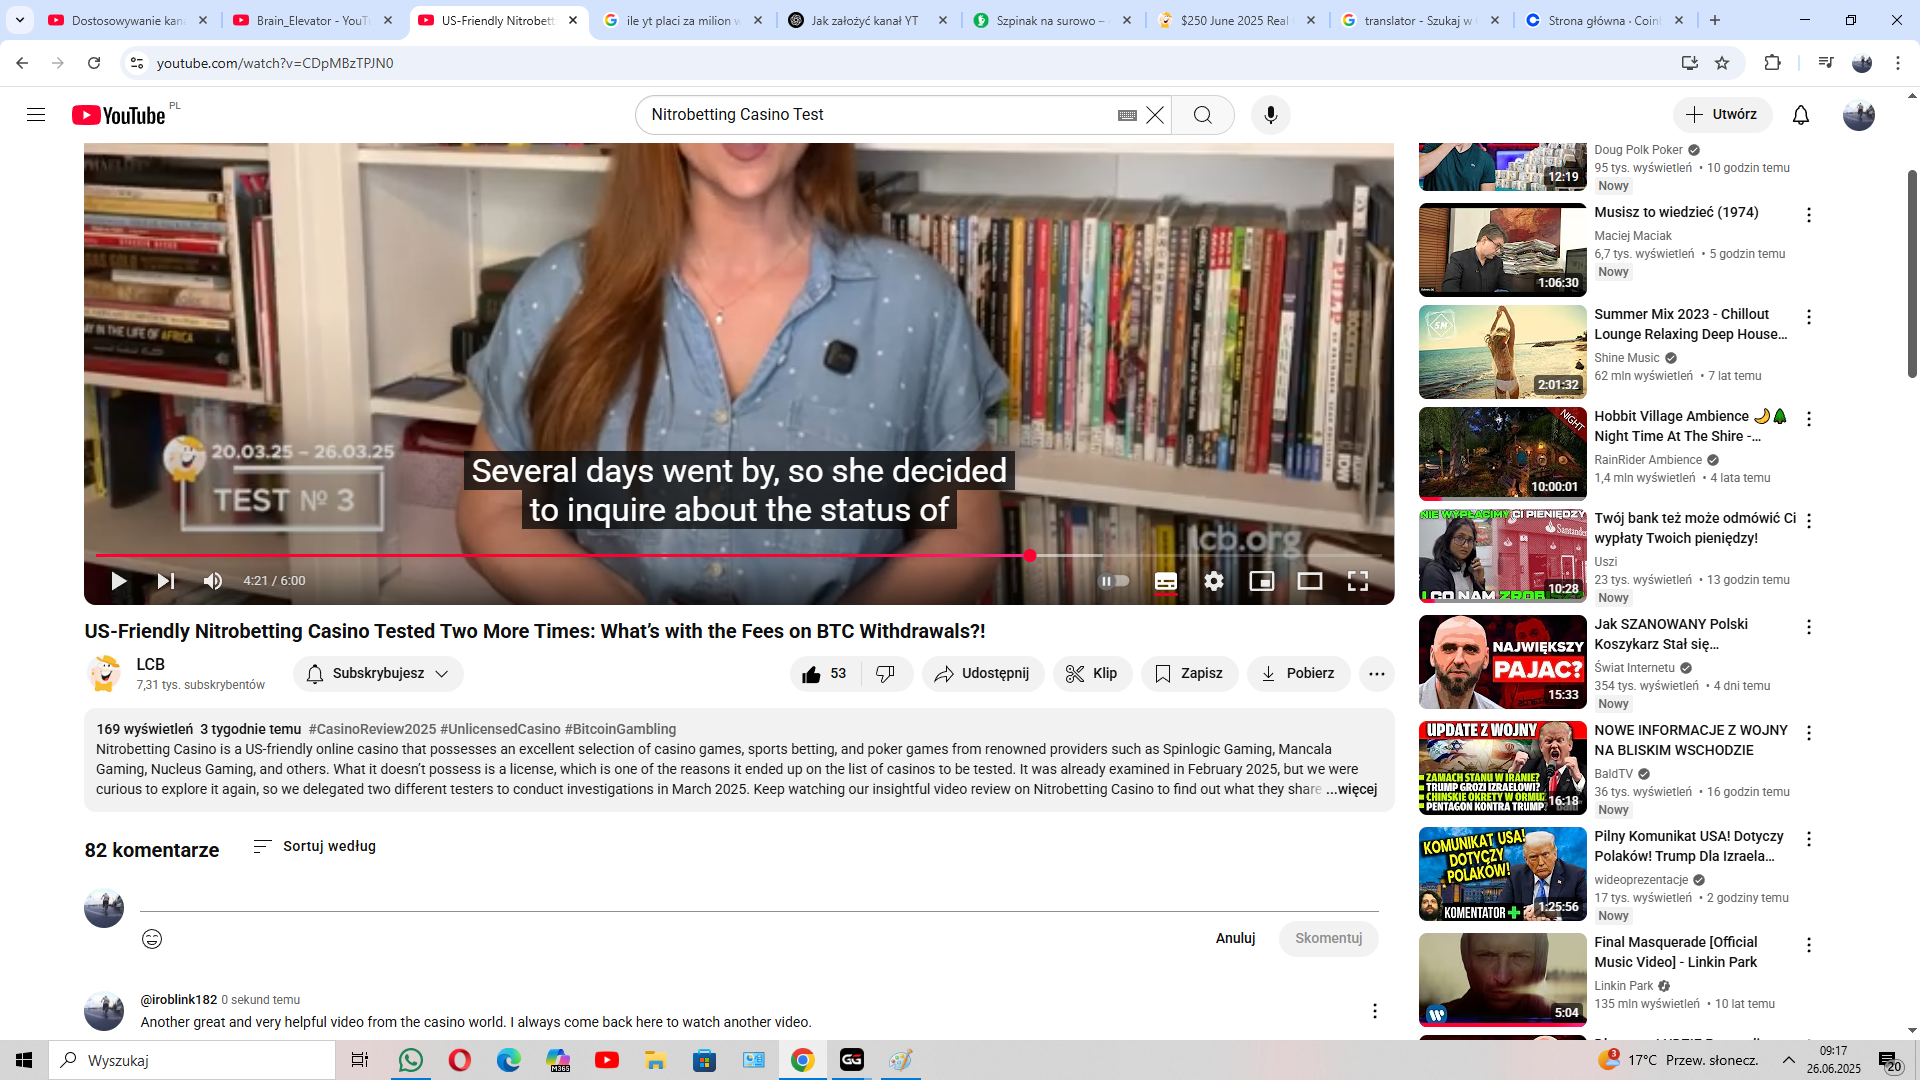1920x1080 pixels.
Task: Open the media control icon in Chrome toolbar
Action: [x=1826, y=63]
